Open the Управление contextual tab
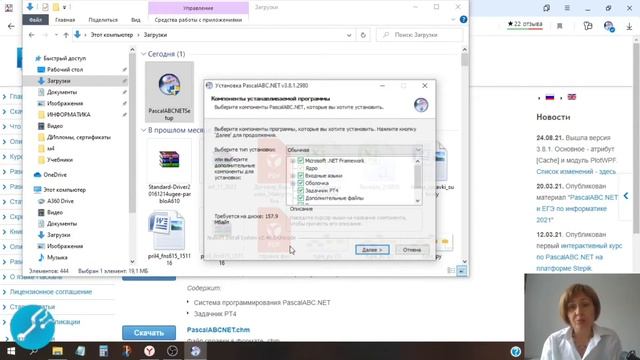 point(198,8)
